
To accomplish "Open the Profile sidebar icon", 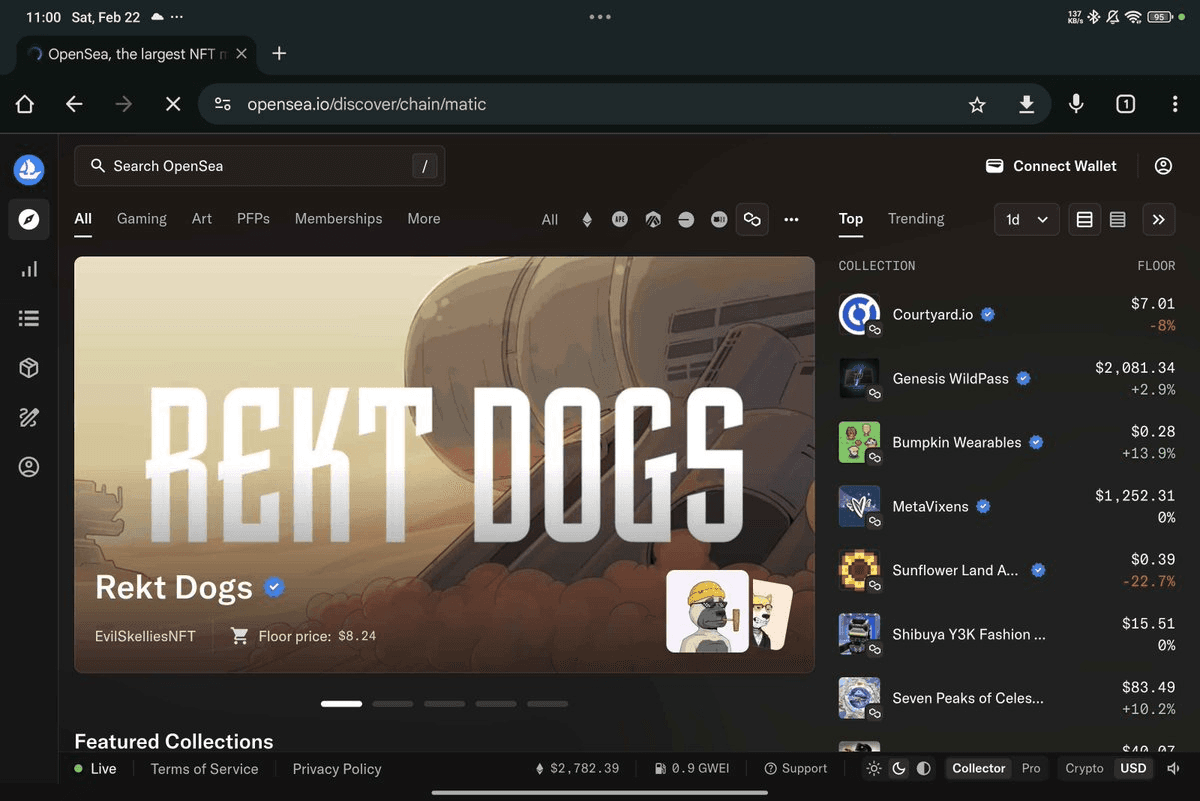I will pos(29,467).
